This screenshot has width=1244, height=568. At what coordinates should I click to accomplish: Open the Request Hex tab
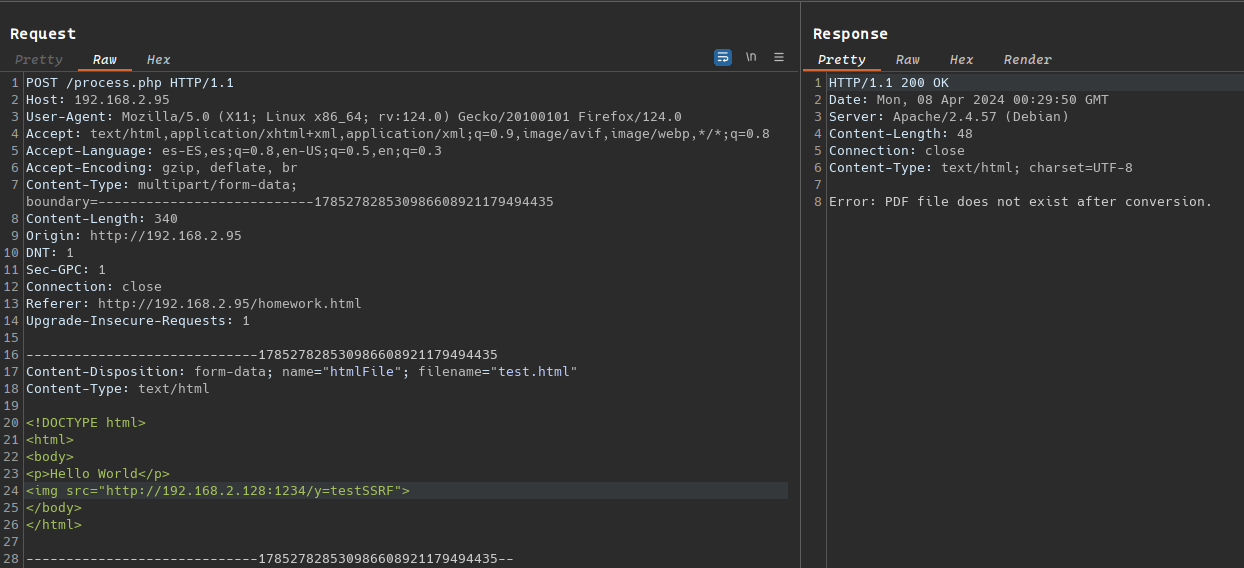159,60
